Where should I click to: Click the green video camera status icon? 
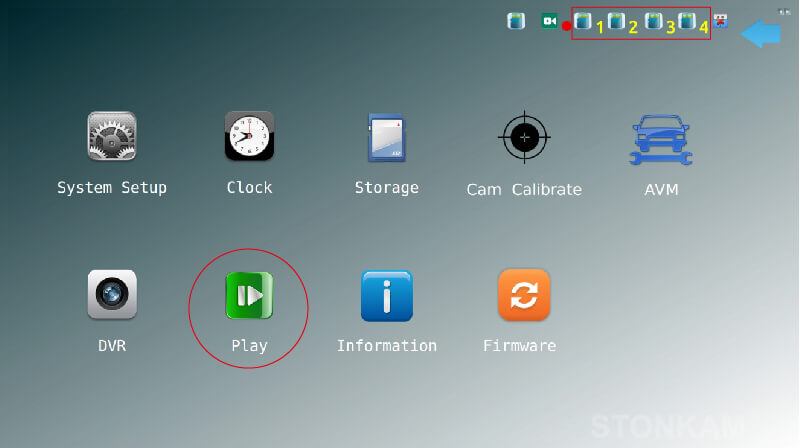click(549, 21)
